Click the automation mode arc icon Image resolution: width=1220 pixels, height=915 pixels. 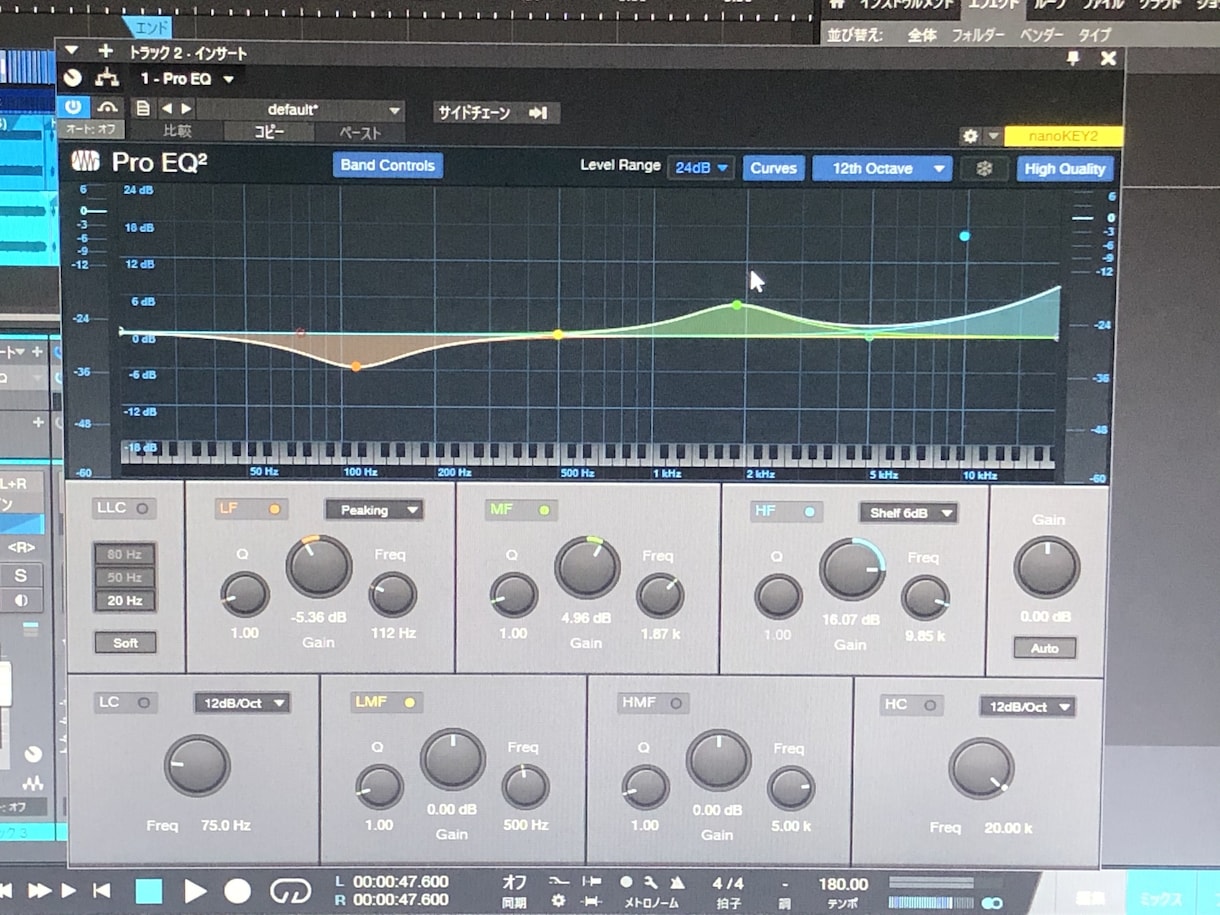tap(108, 108)
